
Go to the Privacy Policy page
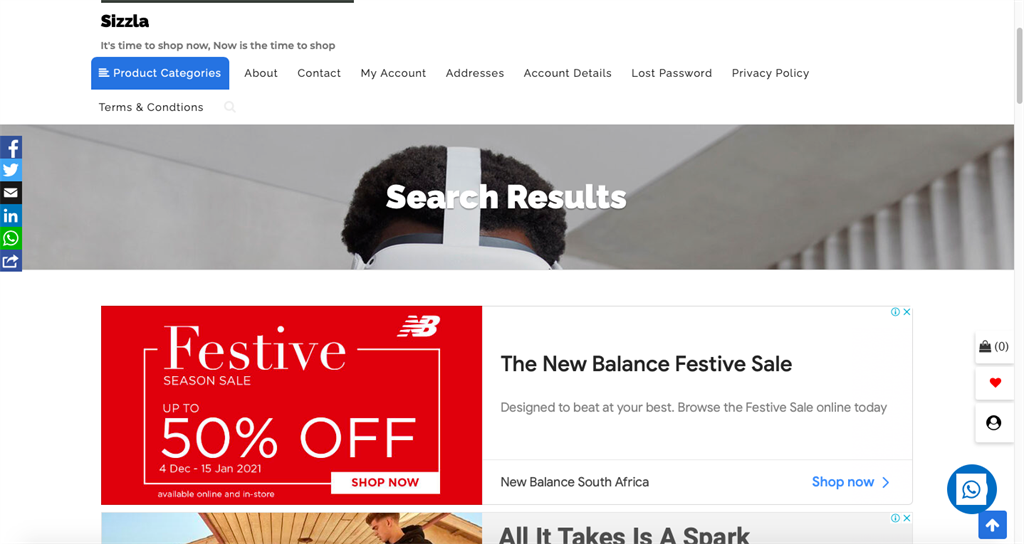click(x=770, y=73)
